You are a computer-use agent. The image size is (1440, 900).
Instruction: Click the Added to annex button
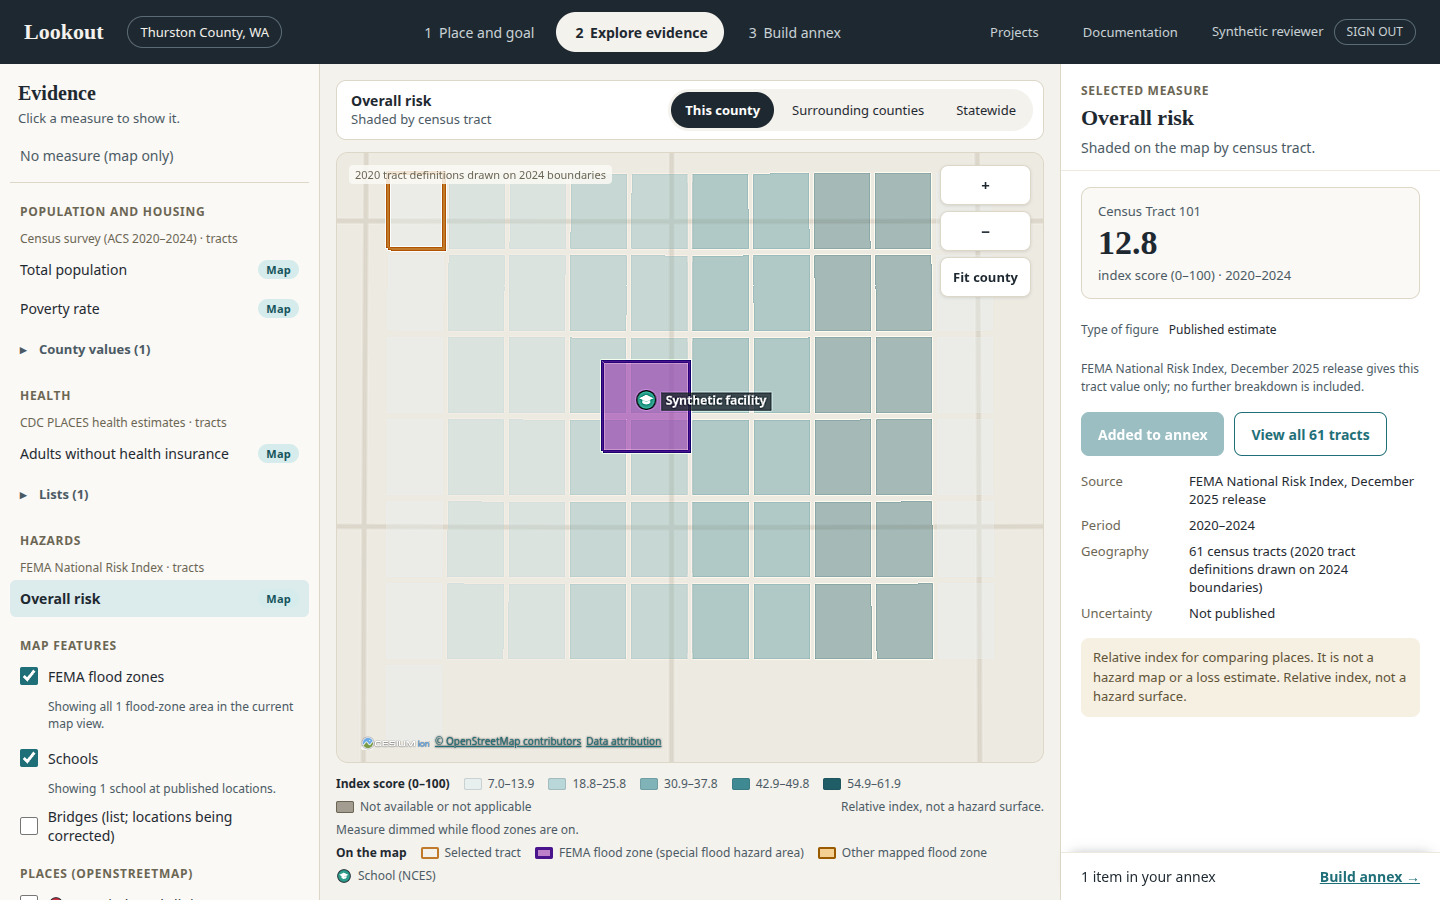pos(1152,434)
